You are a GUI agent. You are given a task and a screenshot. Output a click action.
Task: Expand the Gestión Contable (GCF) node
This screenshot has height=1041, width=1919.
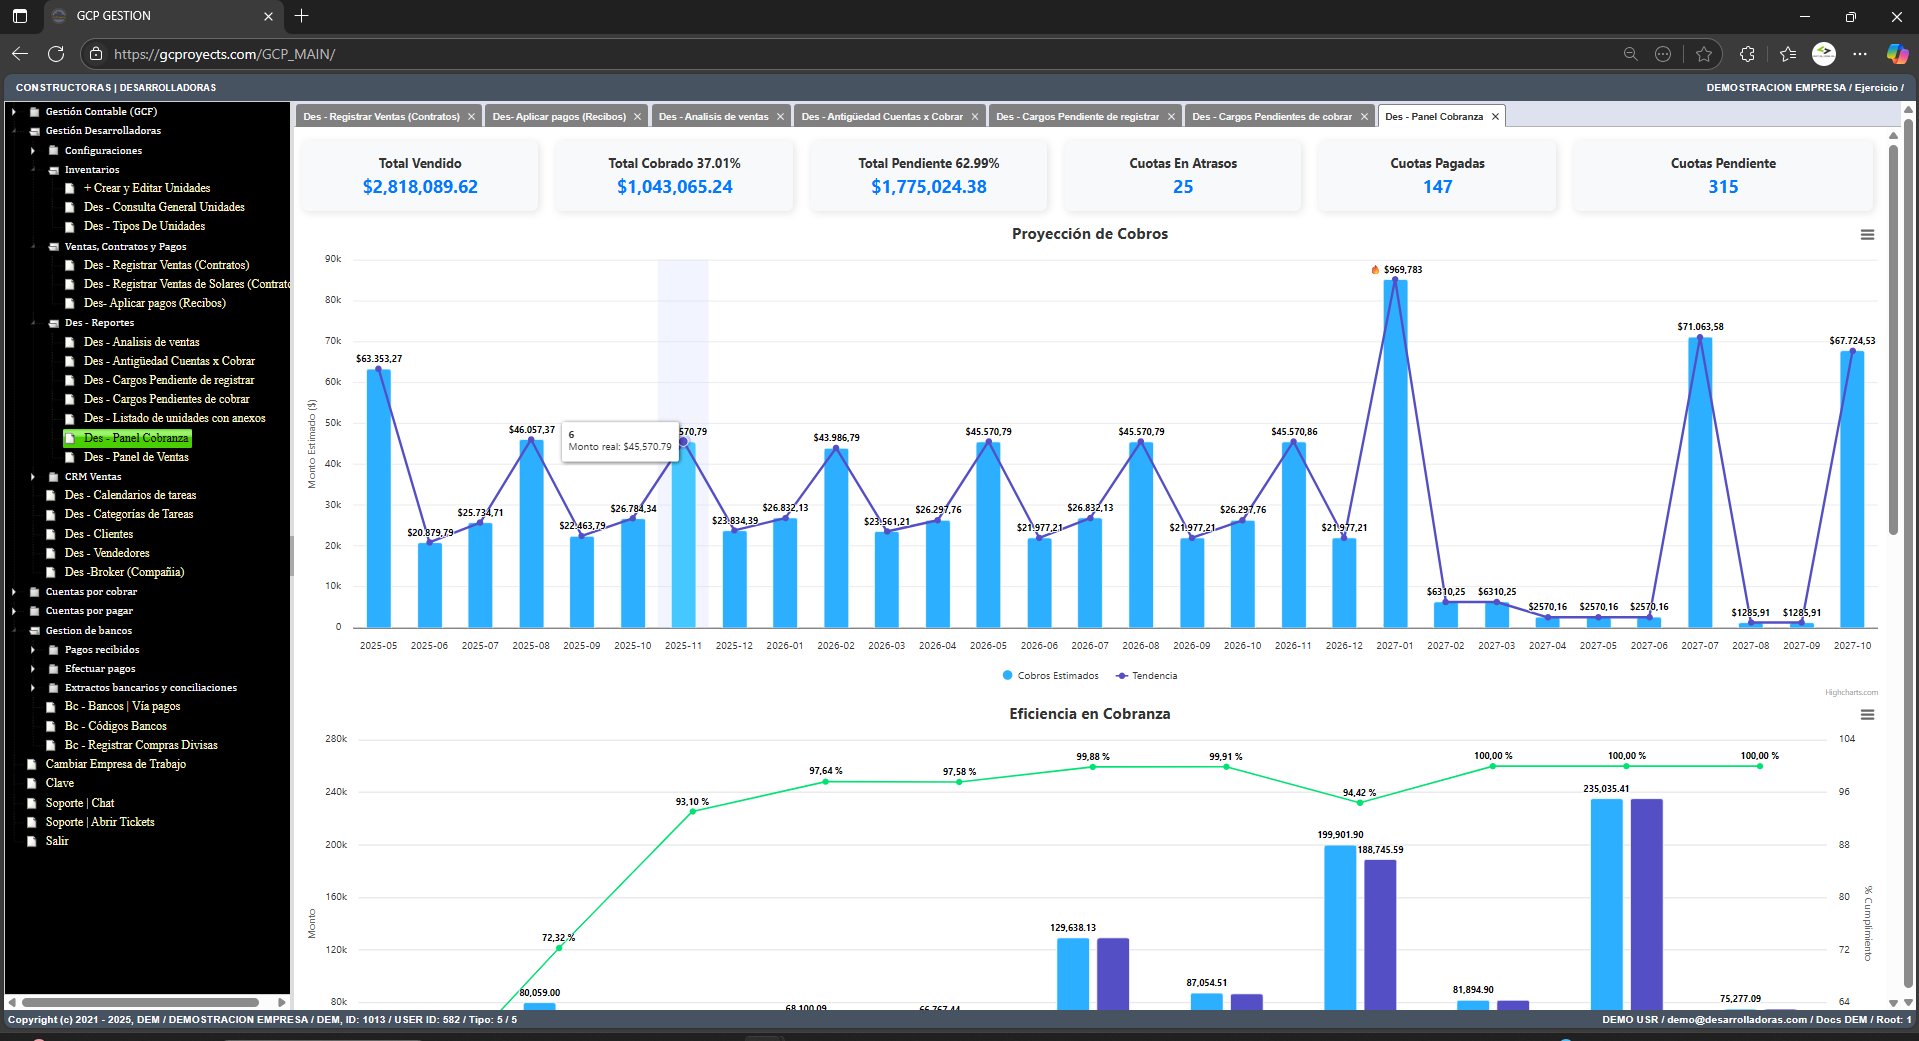click(x=14, y=112)
